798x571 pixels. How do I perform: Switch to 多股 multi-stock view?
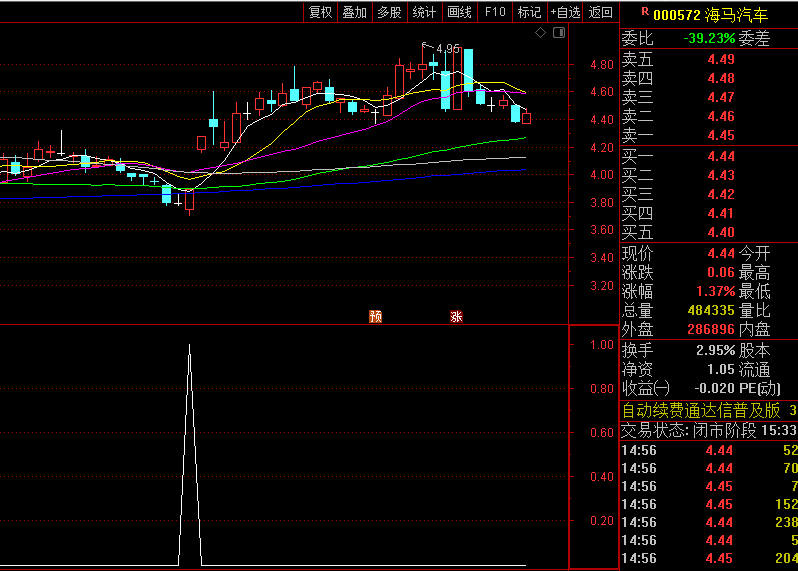[389, 12]
